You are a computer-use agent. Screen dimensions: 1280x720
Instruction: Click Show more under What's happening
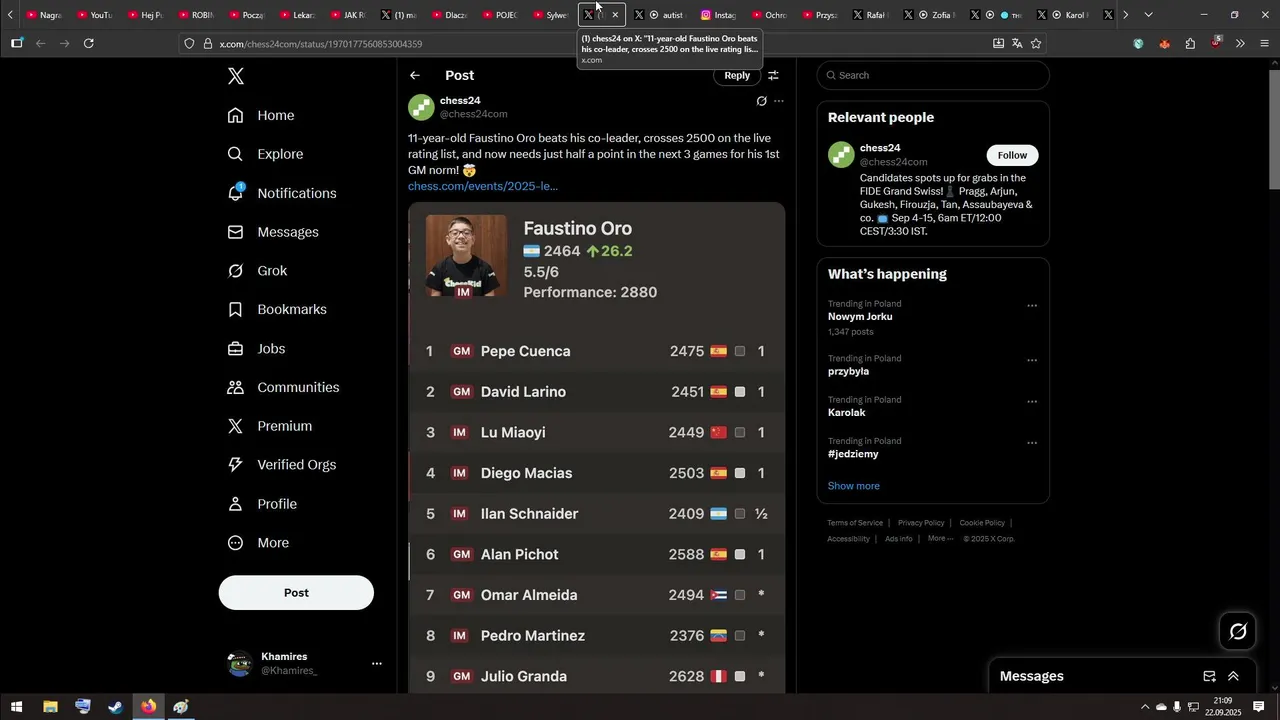pos(854,486)
